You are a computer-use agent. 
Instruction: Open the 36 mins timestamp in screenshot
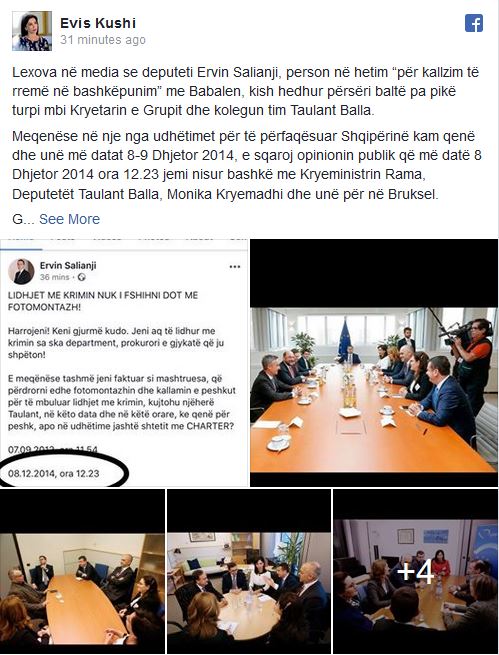[55, 277]
